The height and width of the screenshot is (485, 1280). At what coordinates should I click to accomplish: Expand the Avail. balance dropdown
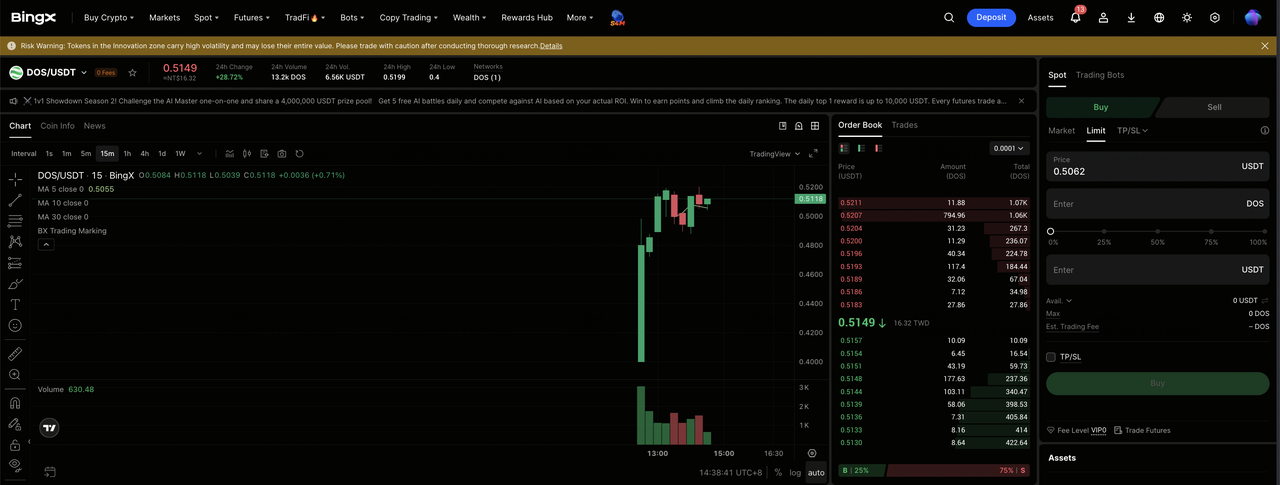[x=1059, y=300]
